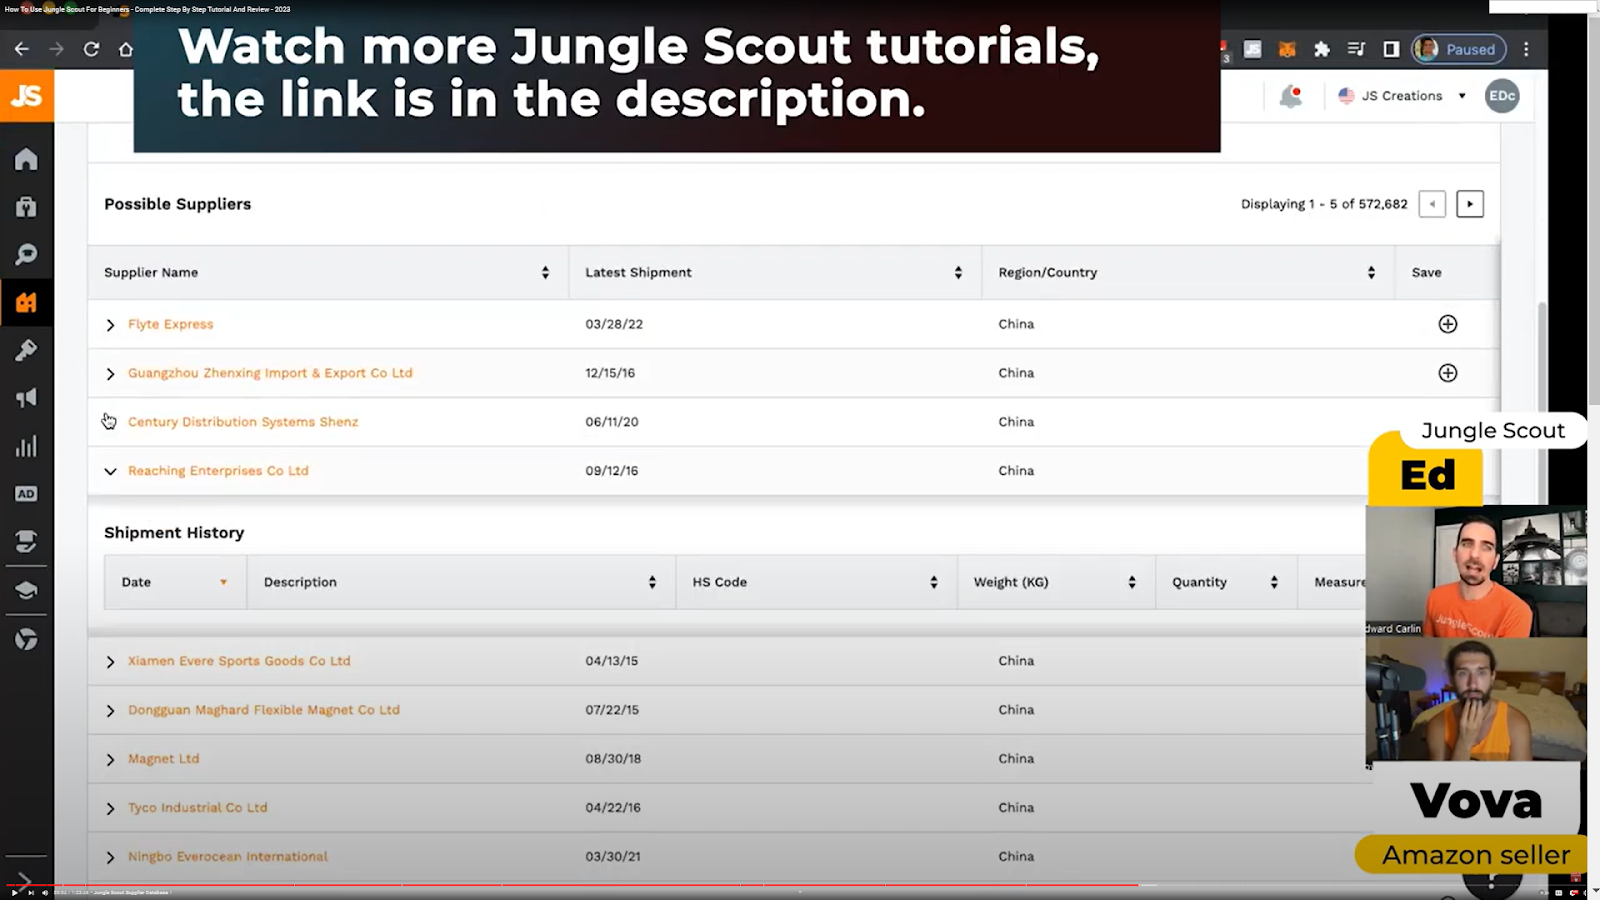Screen dimensions: 1600x900
Task: Open the notifications bell
Action: 1291,96
